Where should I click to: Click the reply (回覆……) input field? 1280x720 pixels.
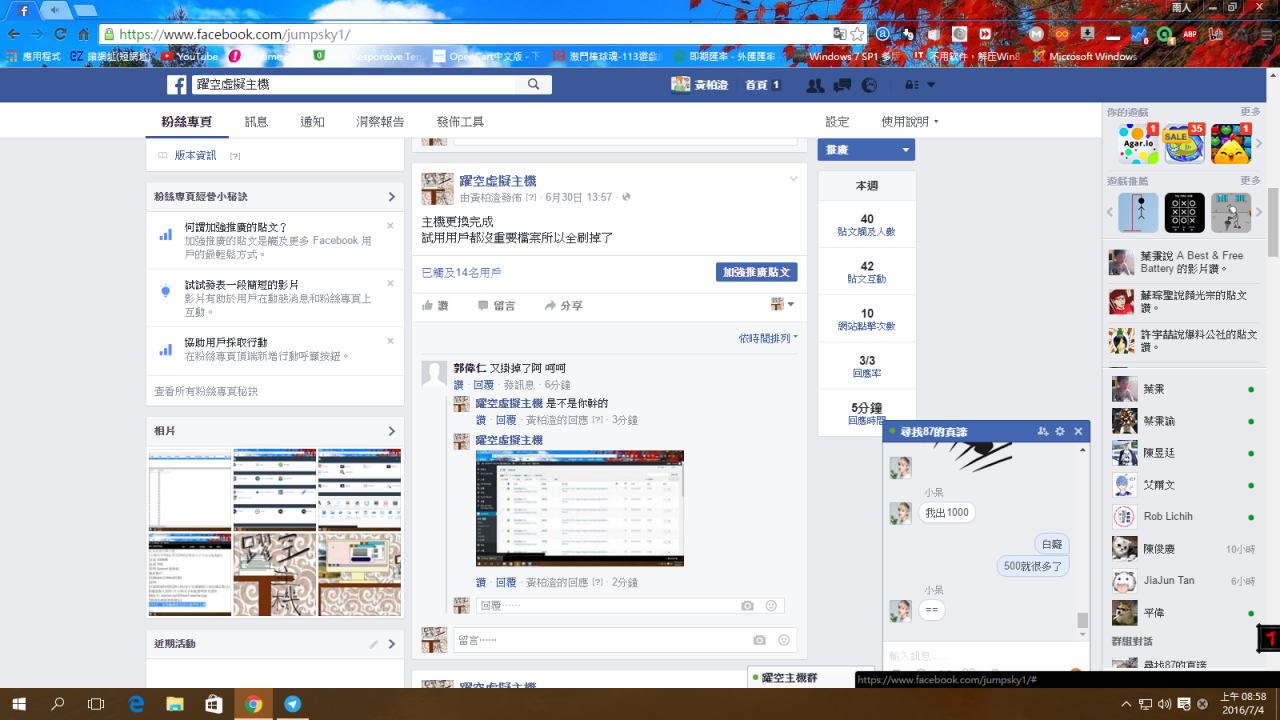(606, 606)
